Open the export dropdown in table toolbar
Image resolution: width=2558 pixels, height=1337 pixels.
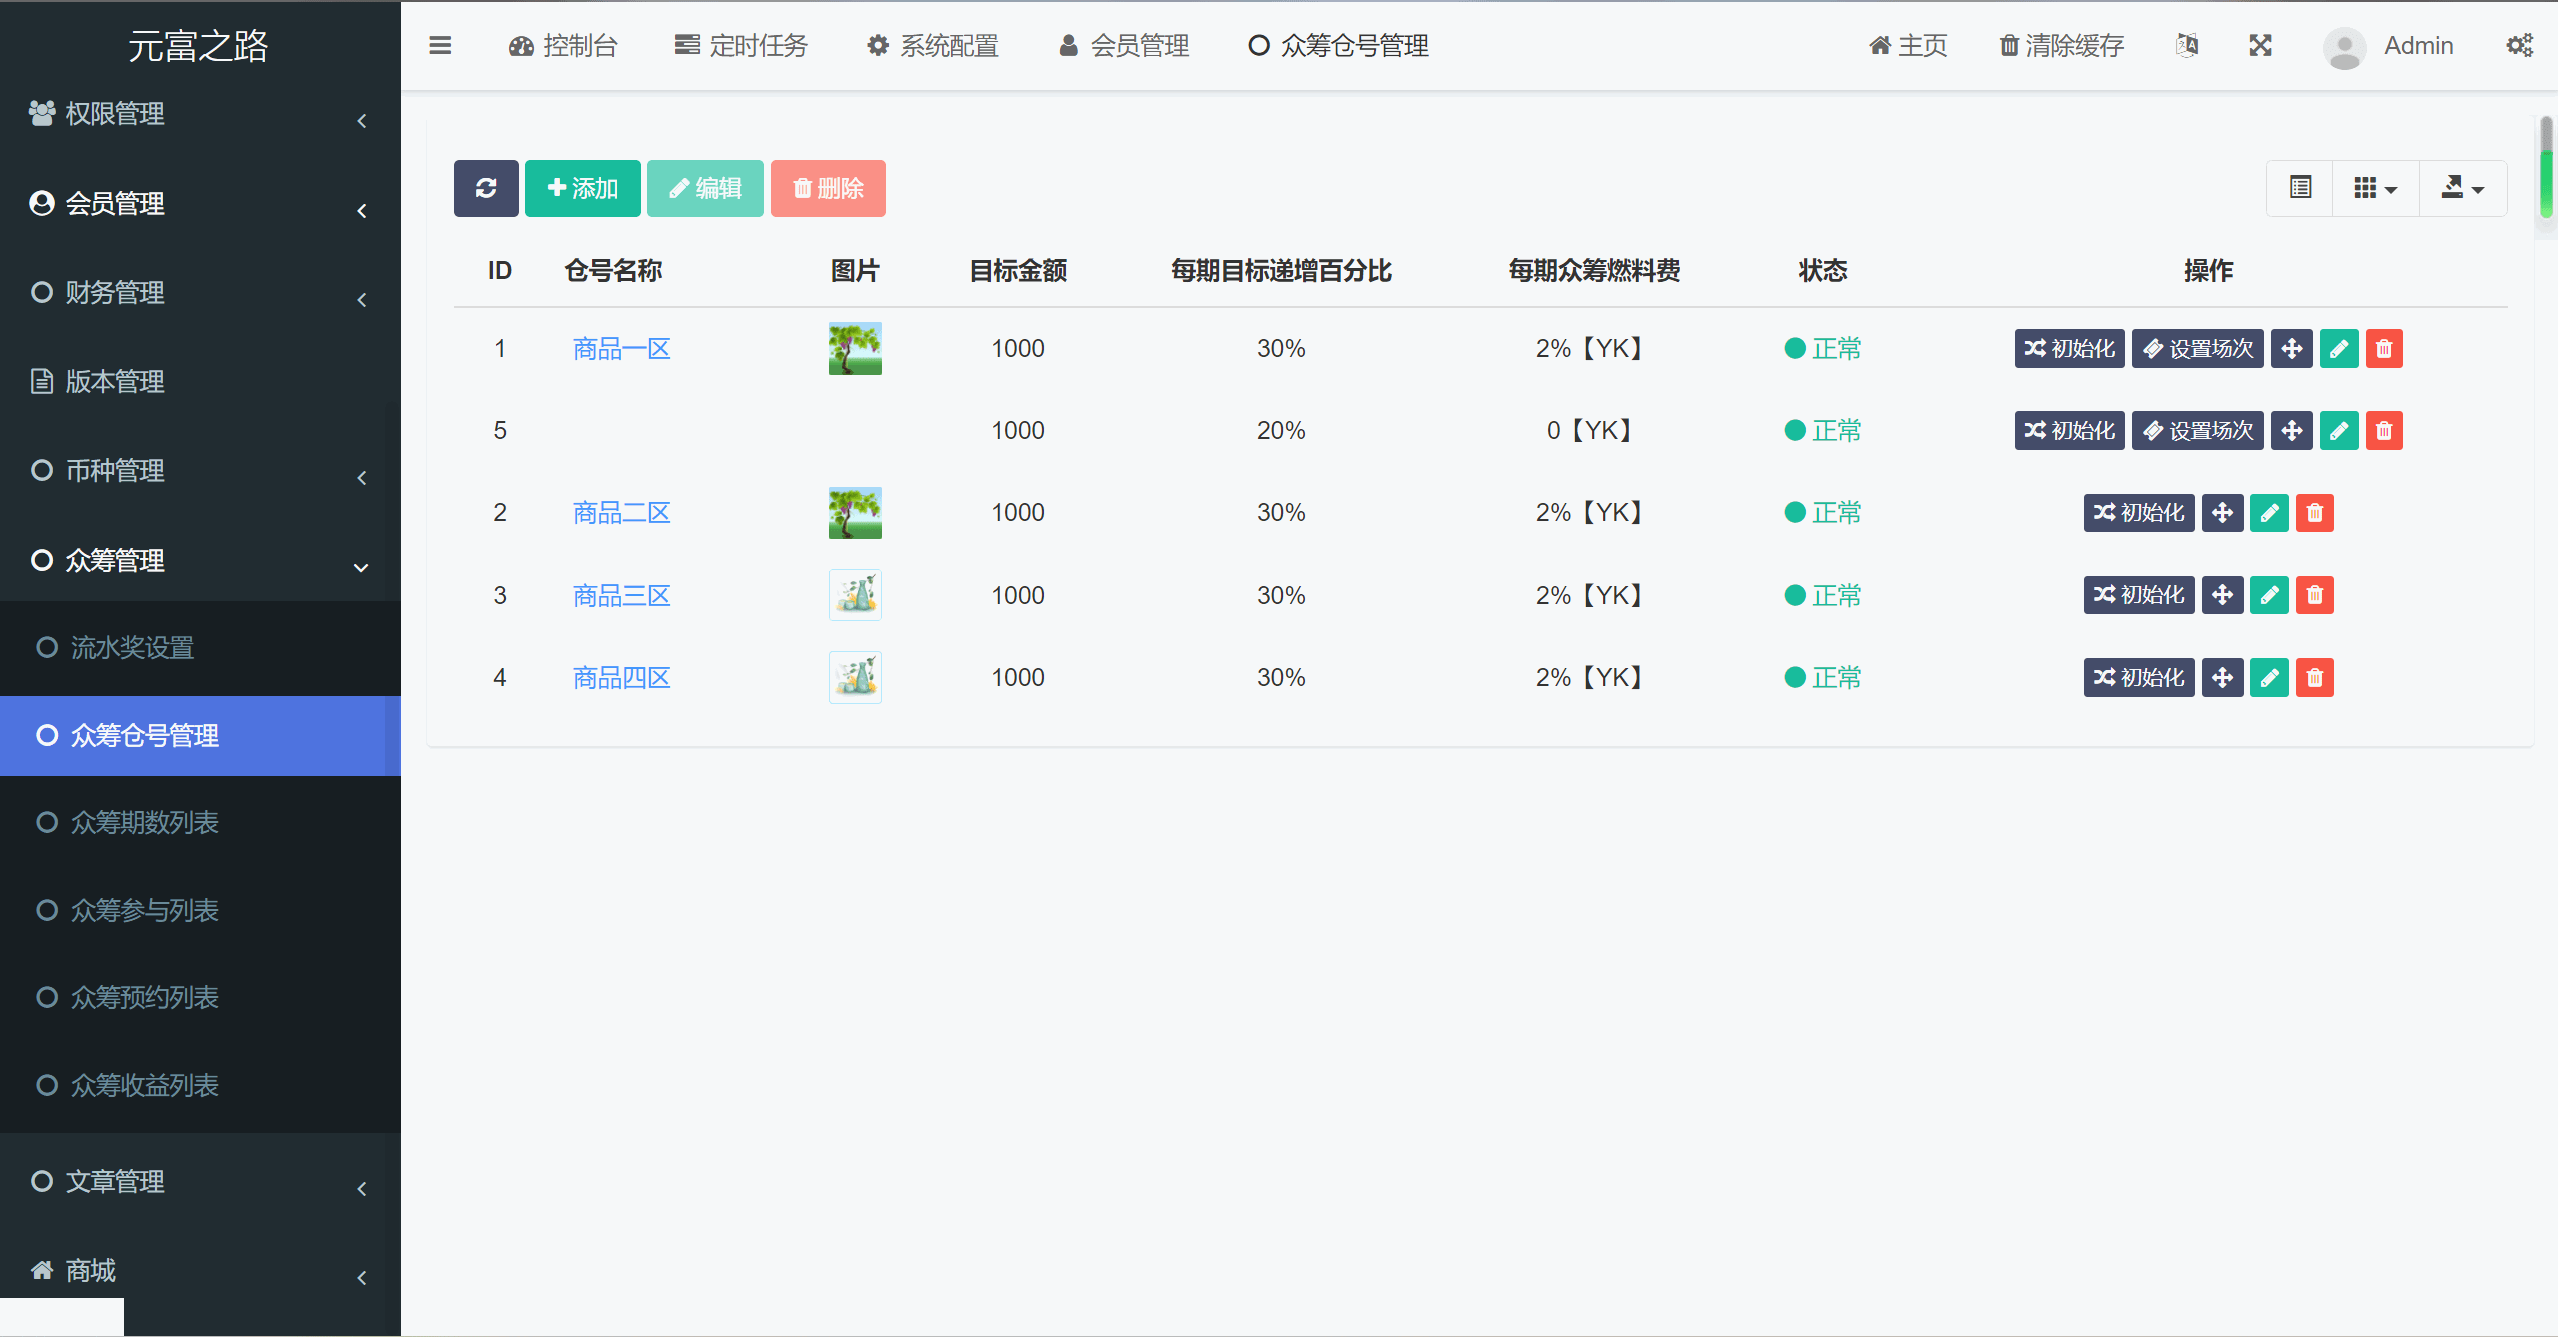pyautogui.click(x=2462, y=188)
